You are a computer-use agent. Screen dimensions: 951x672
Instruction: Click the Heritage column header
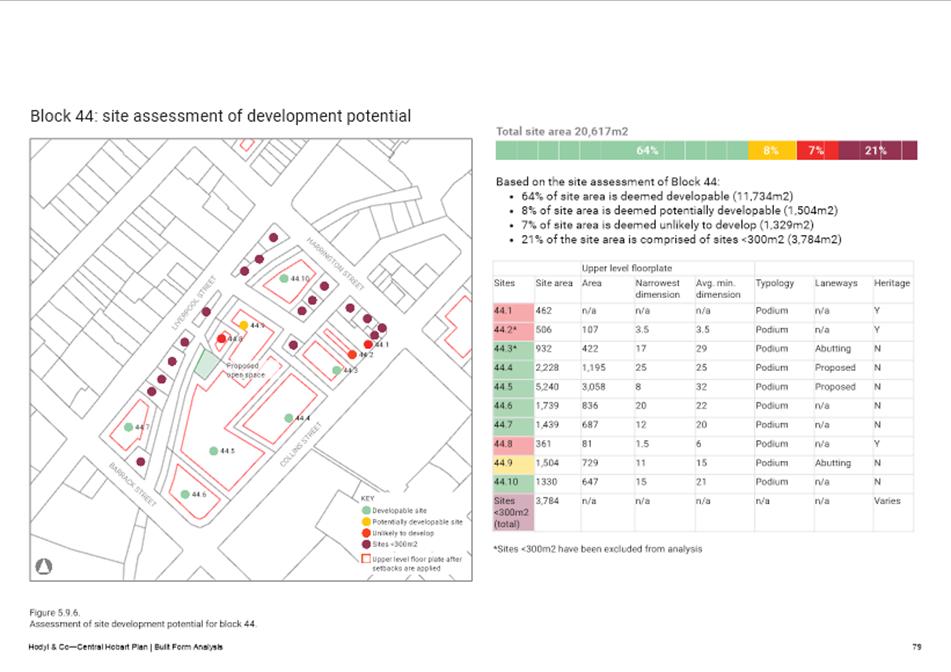click(x=891, y=283)
